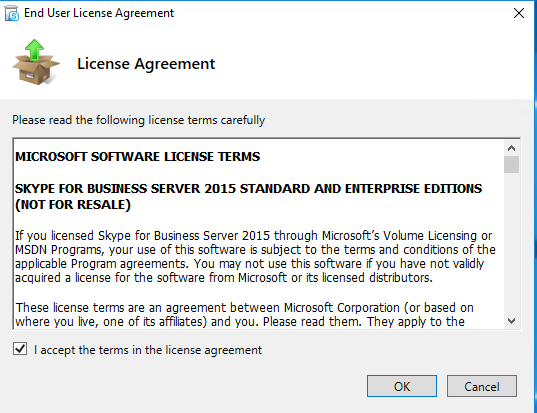The width and height of the screenshot is (537, 413).
Task: Click the "I accept the terms" label text
Action: pyautogui.click(x=148, y=350)
